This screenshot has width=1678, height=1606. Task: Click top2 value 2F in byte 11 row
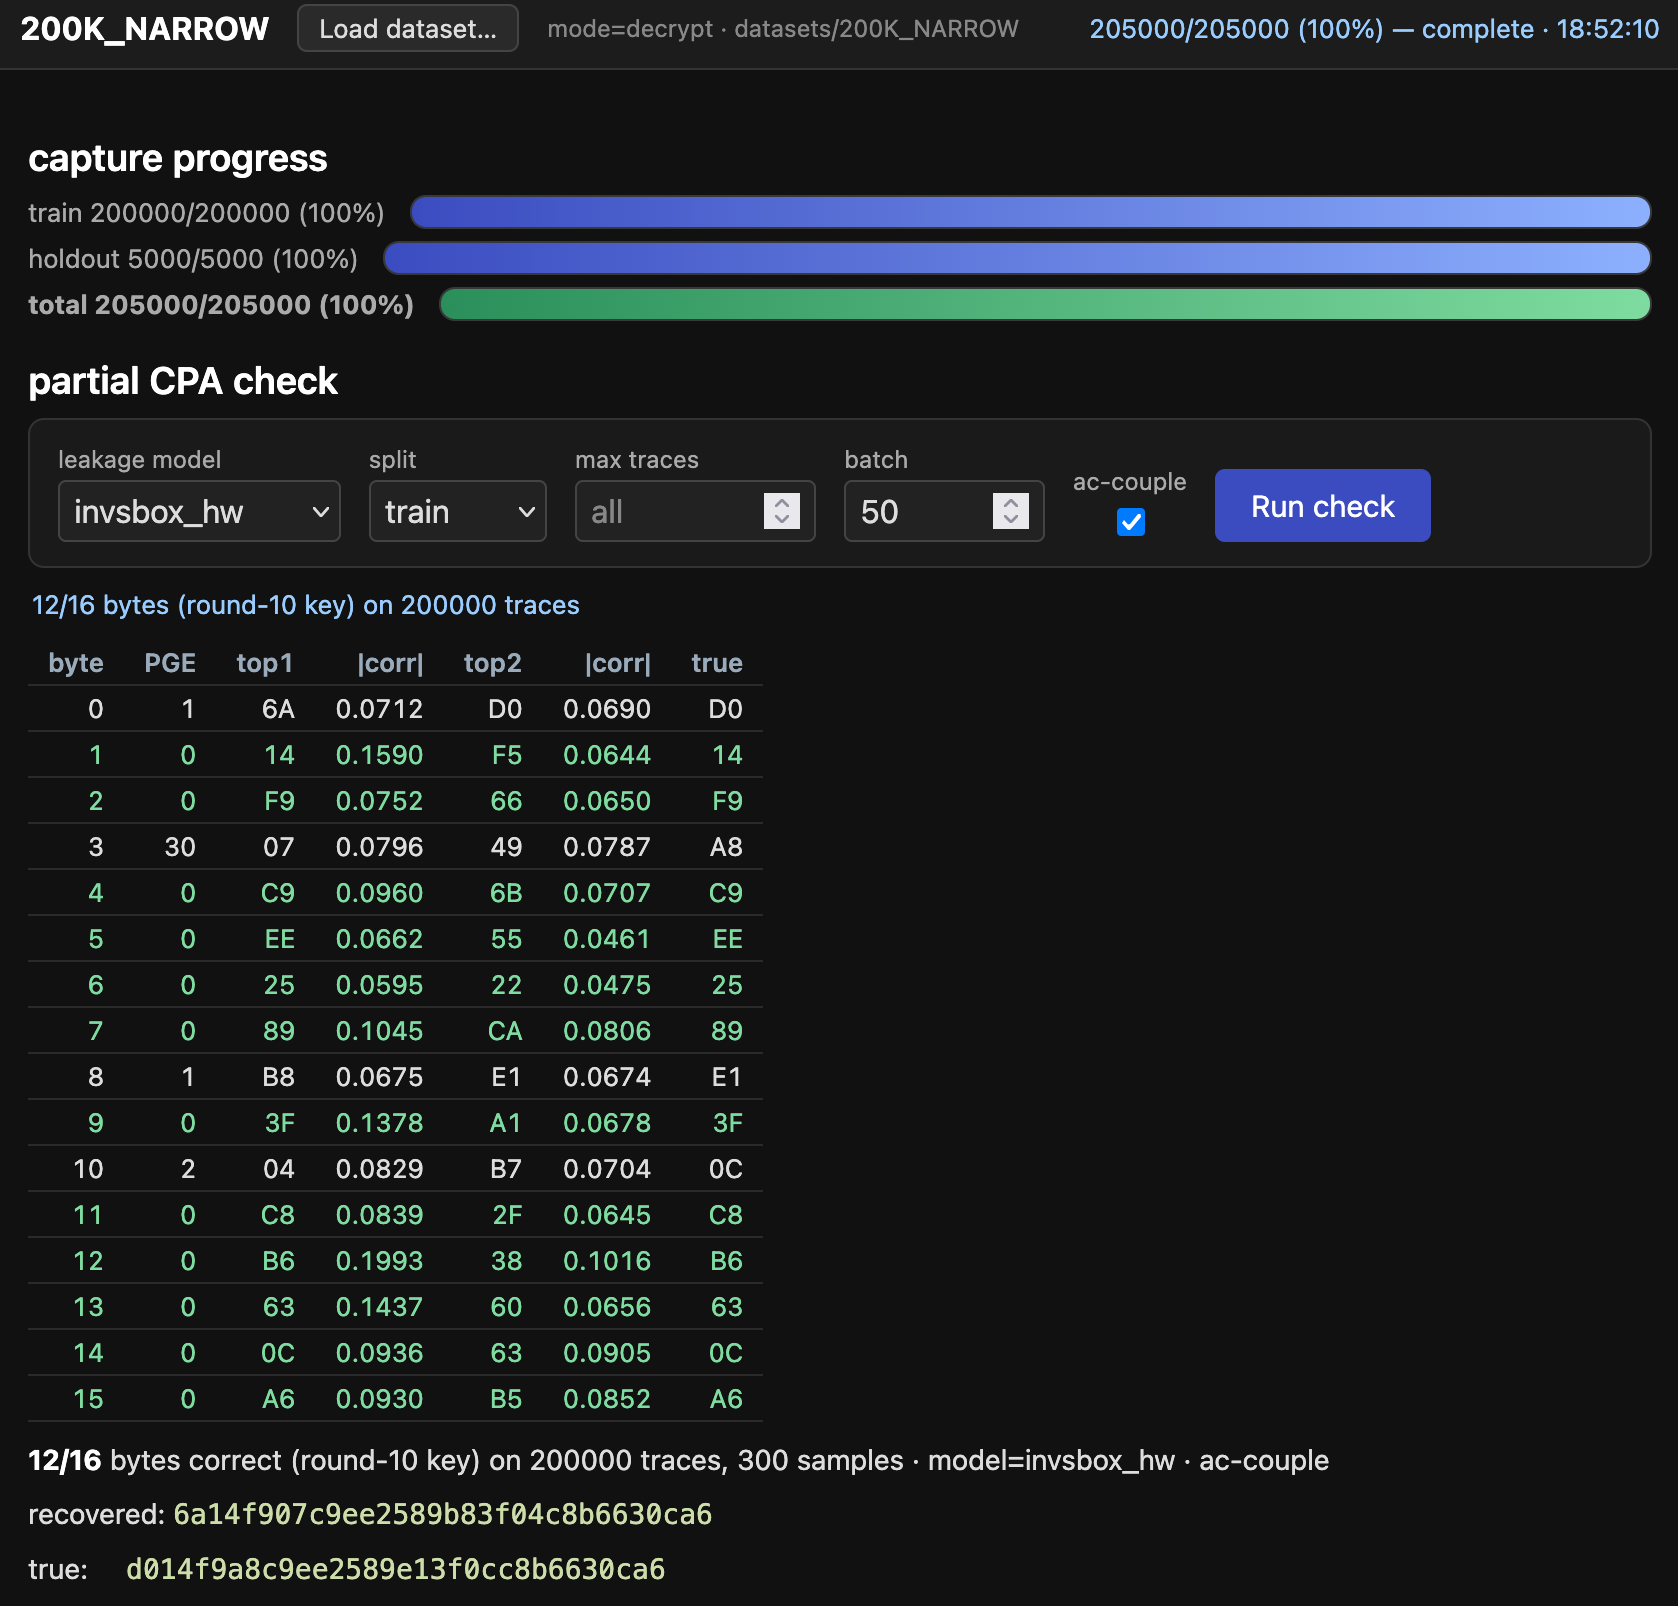507,1215
